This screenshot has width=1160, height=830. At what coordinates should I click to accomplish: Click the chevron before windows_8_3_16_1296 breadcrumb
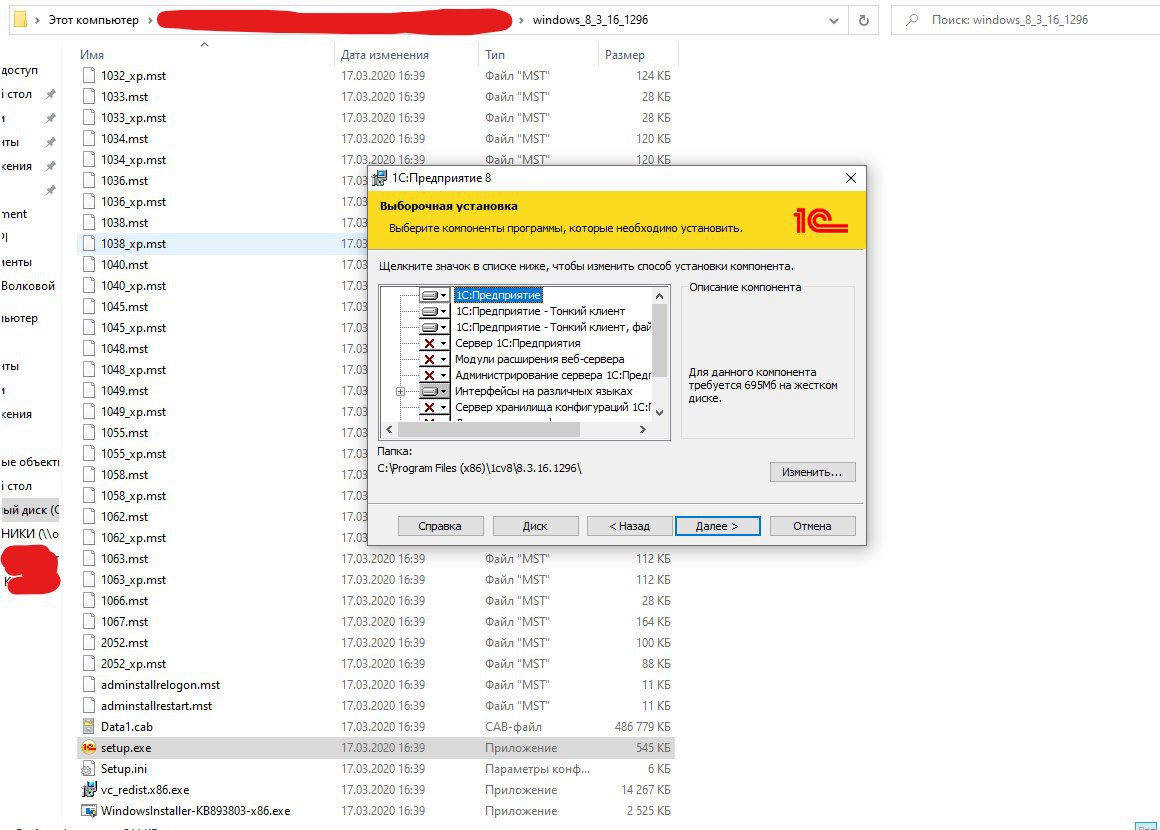point(521,20)
